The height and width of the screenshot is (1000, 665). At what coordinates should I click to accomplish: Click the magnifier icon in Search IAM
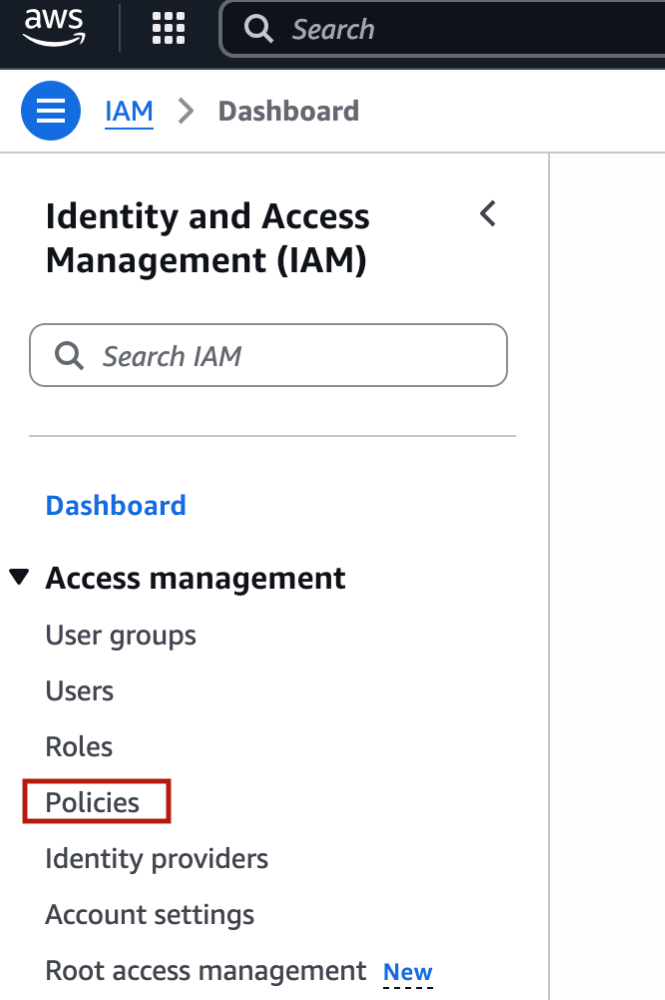pos(69,355)
